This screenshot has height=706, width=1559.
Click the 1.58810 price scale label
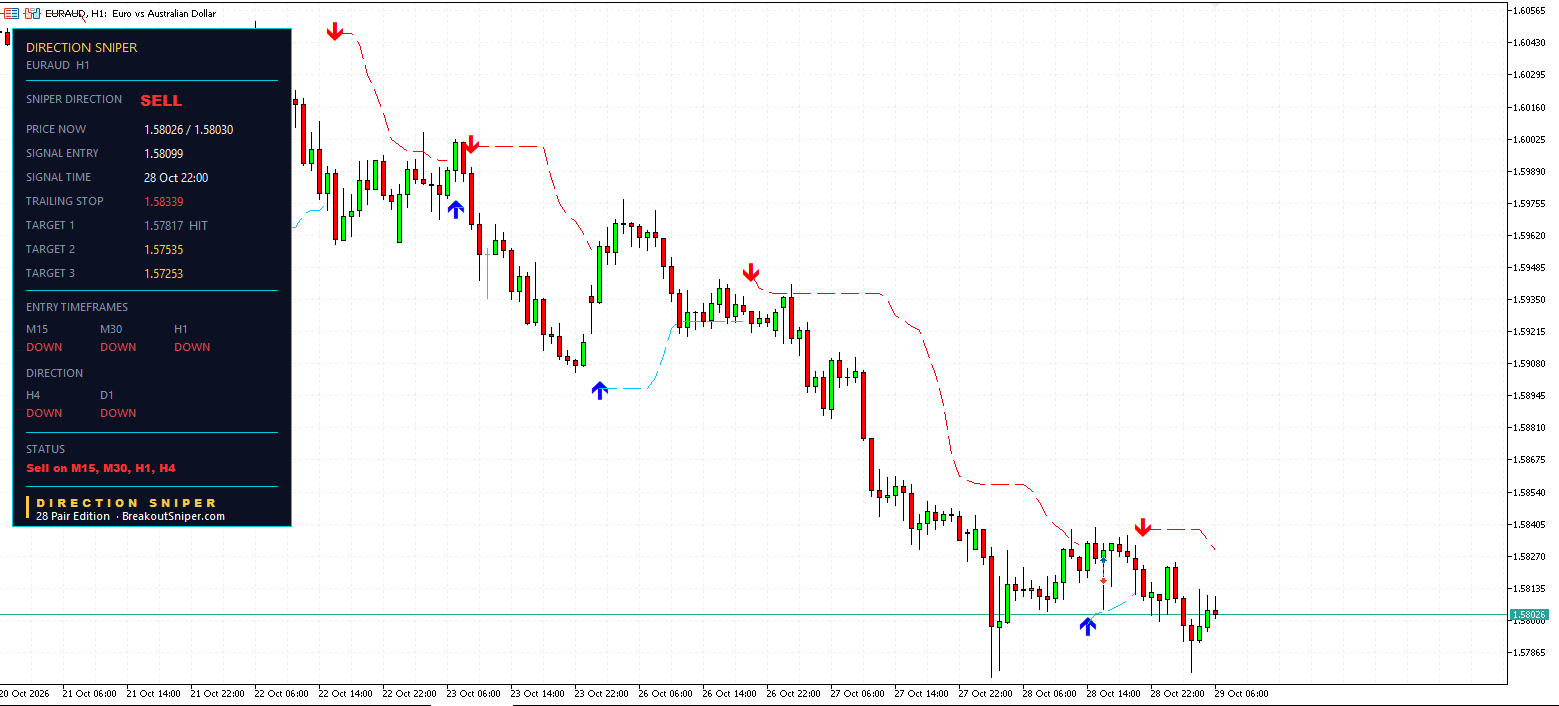point(1531,427)
